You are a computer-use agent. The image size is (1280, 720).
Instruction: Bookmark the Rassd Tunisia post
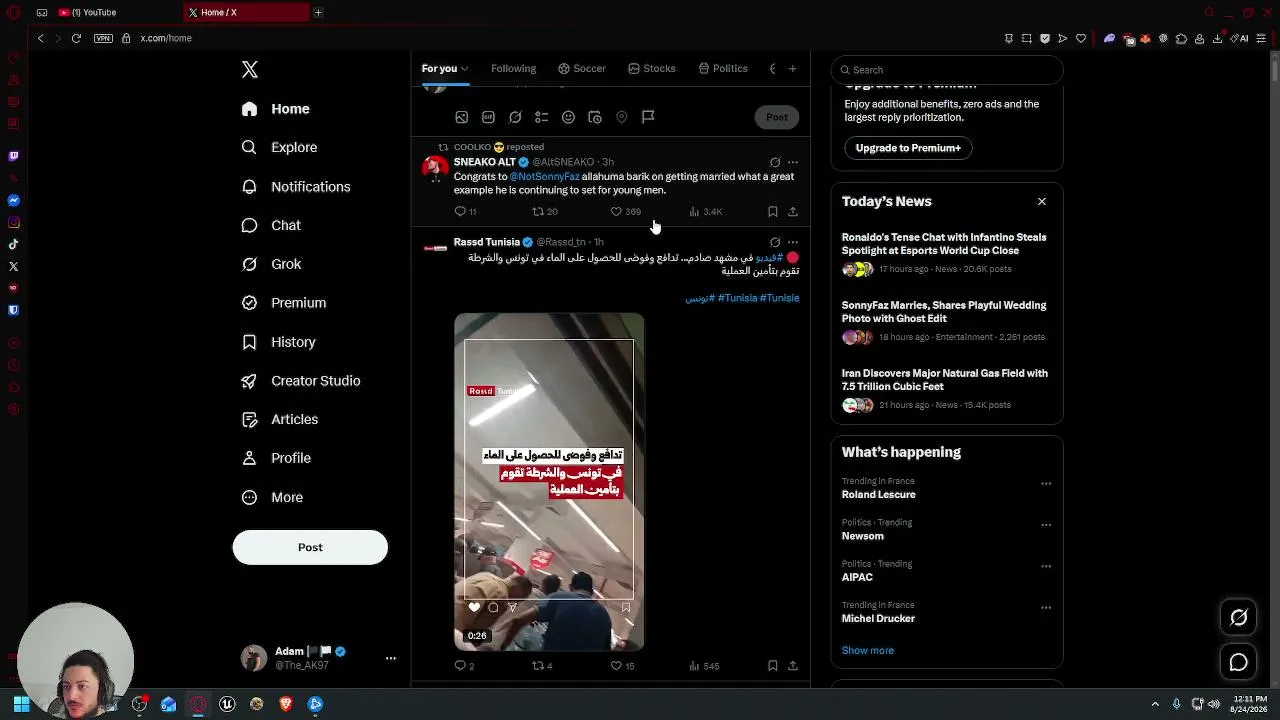point(772,666)
